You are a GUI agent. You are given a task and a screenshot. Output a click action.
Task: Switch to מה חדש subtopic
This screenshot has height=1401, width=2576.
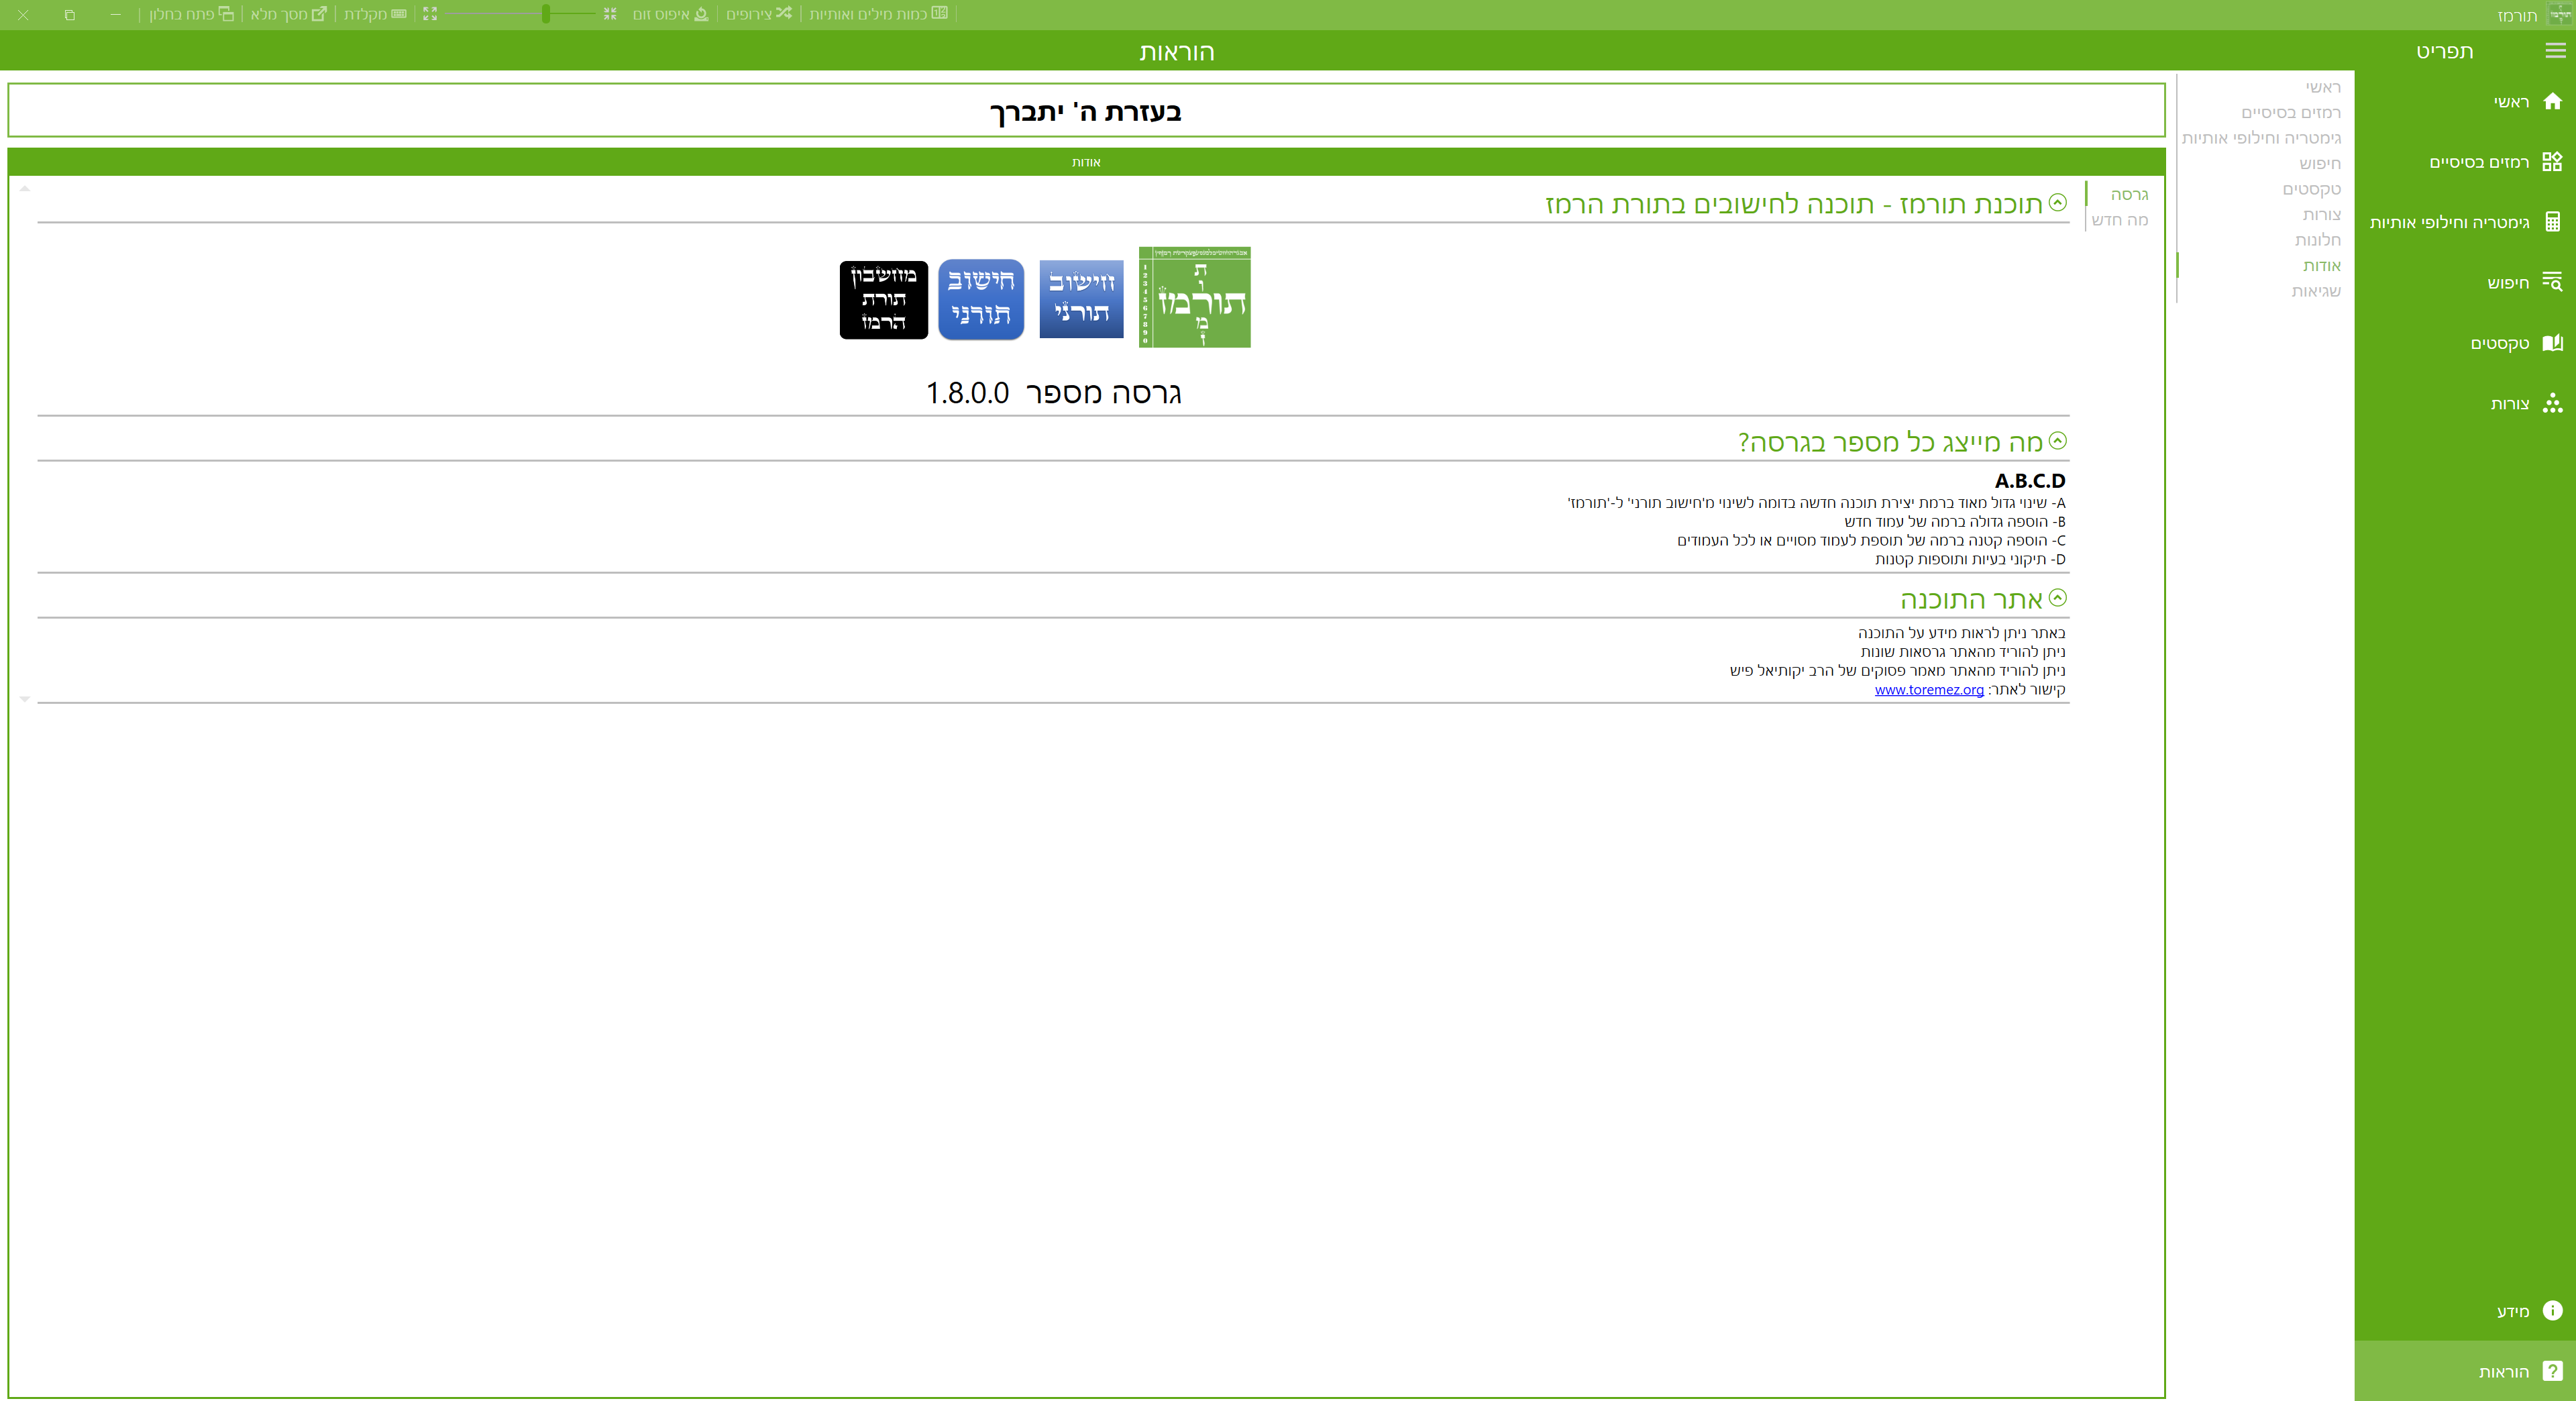[x=2119, y=220]
